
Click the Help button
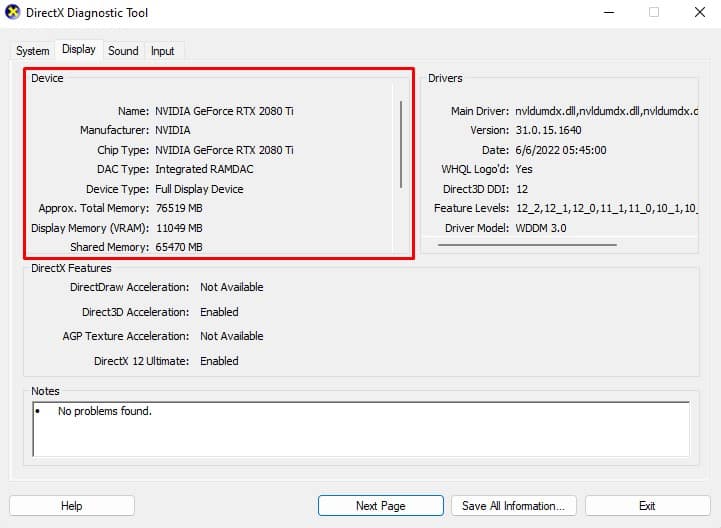pos(72,505)
